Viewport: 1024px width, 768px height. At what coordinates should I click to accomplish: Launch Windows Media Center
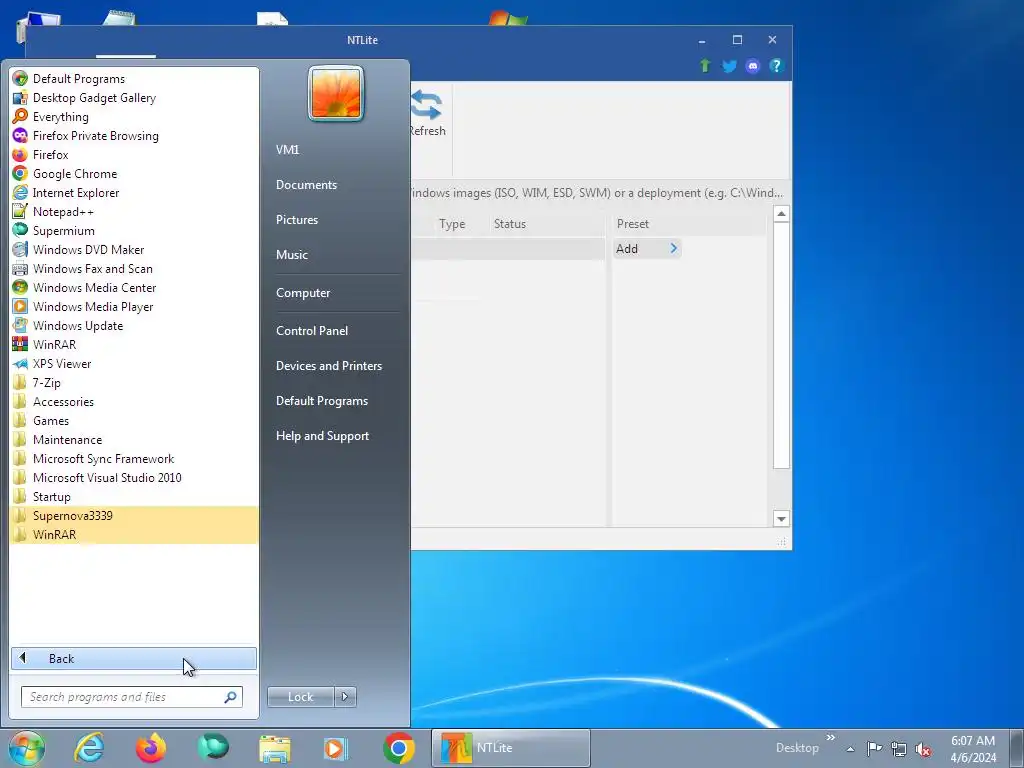[134, 287]
